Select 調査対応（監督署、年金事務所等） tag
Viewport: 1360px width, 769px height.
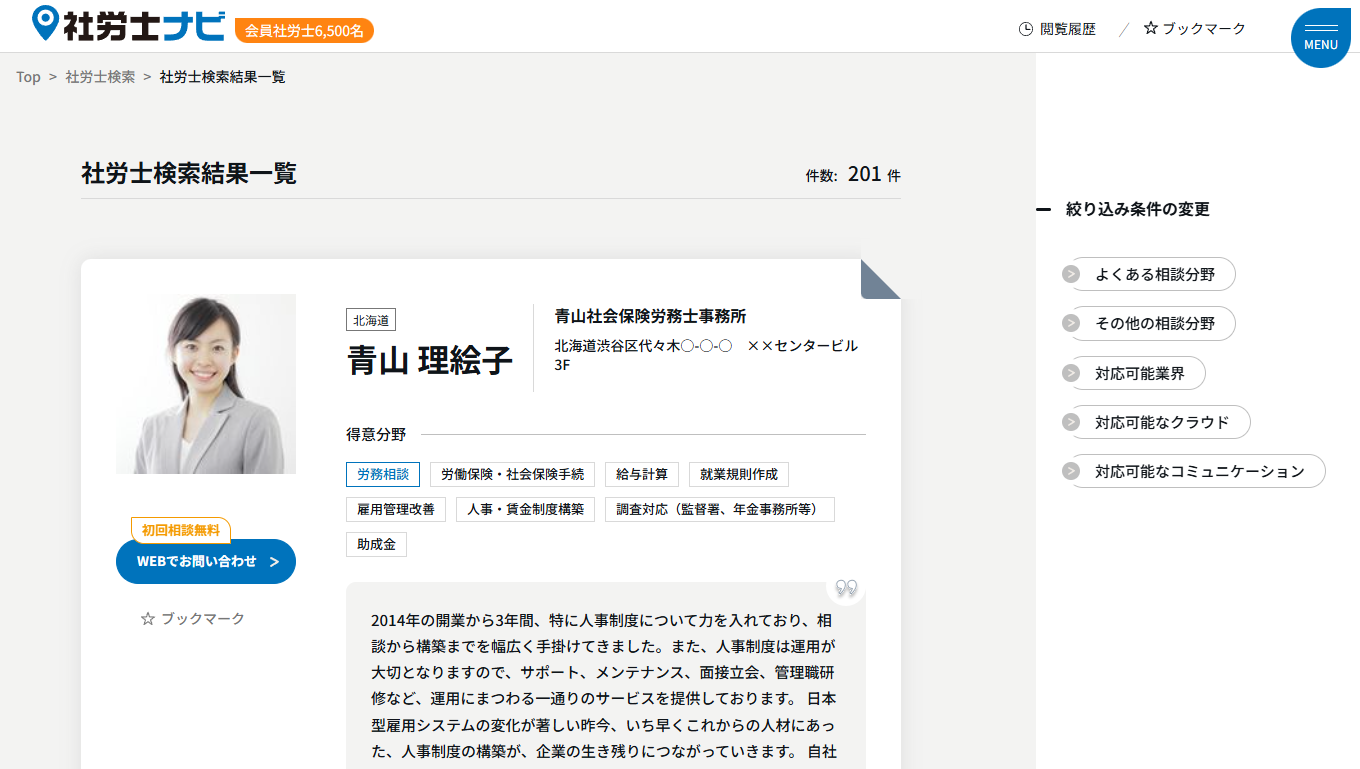tap(720, 509)
